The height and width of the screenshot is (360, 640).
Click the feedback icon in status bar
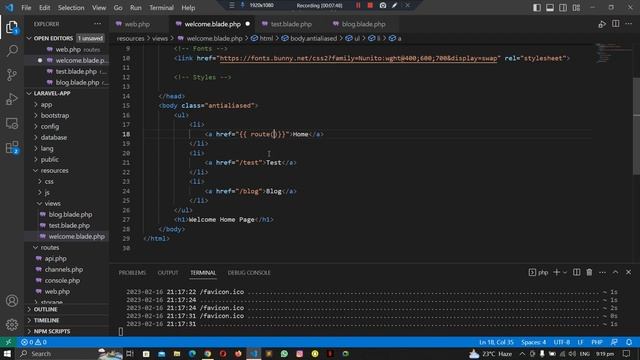614,342
